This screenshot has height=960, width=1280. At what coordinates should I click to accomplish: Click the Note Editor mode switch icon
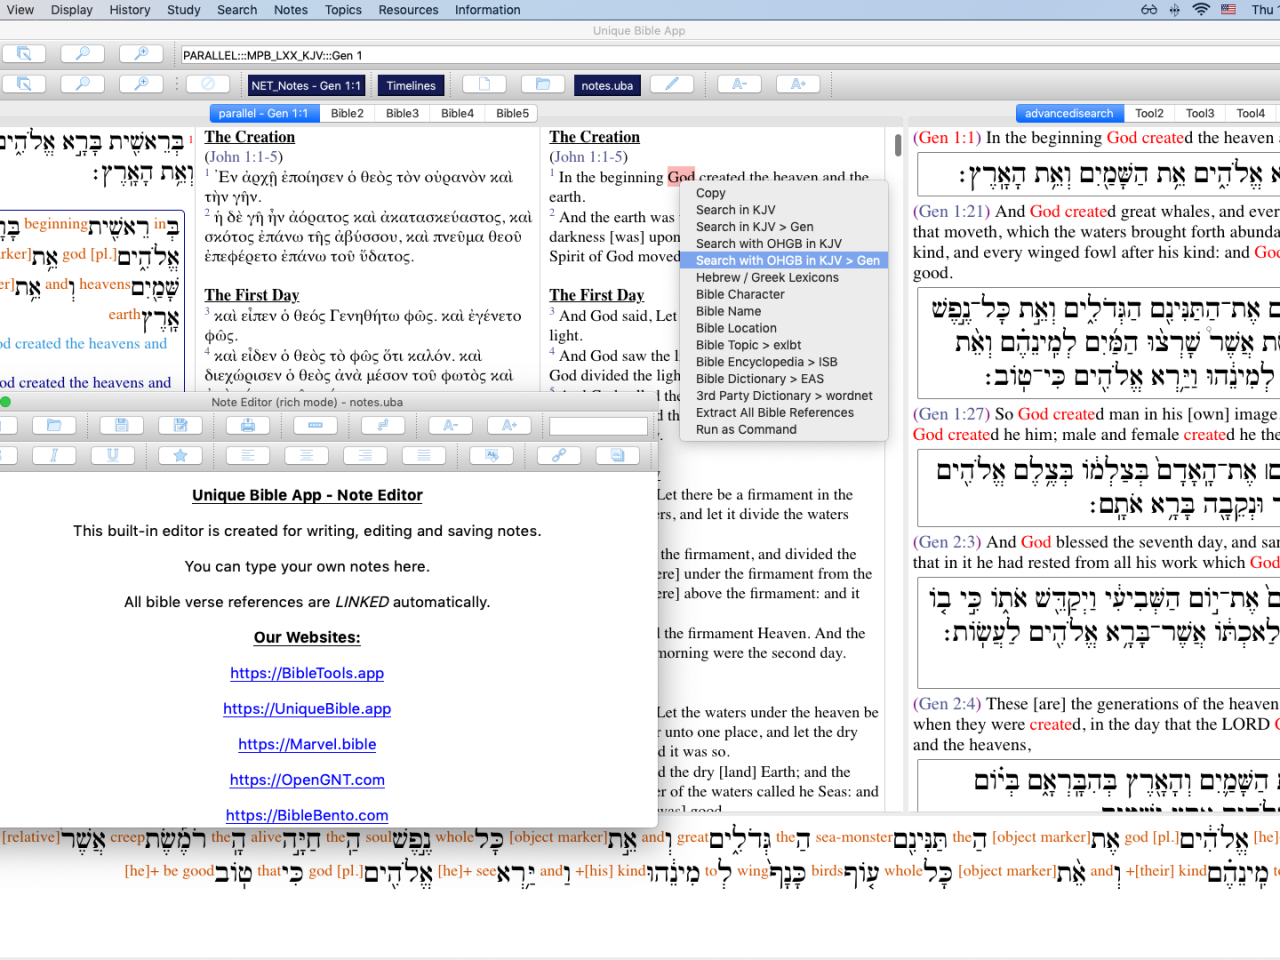point(315,425)
